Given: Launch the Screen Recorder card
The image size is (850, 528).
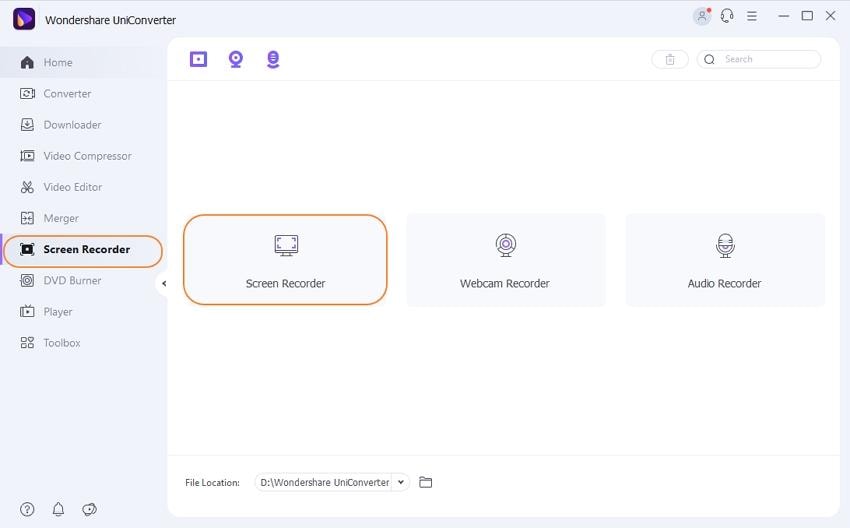Looking at the screenshot, I should (285, 260).
